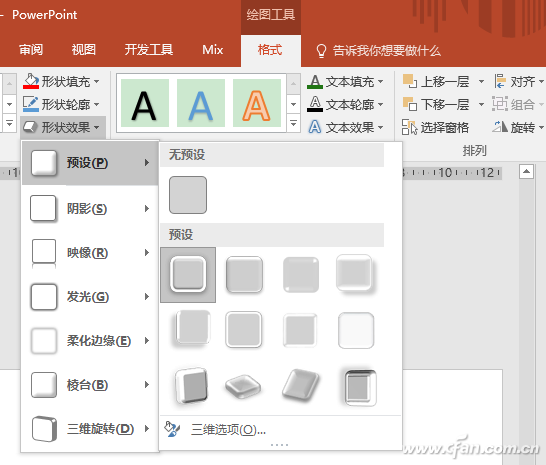Open the Group (组合) menu
546x465 pixels.
[x=518, y=104]
